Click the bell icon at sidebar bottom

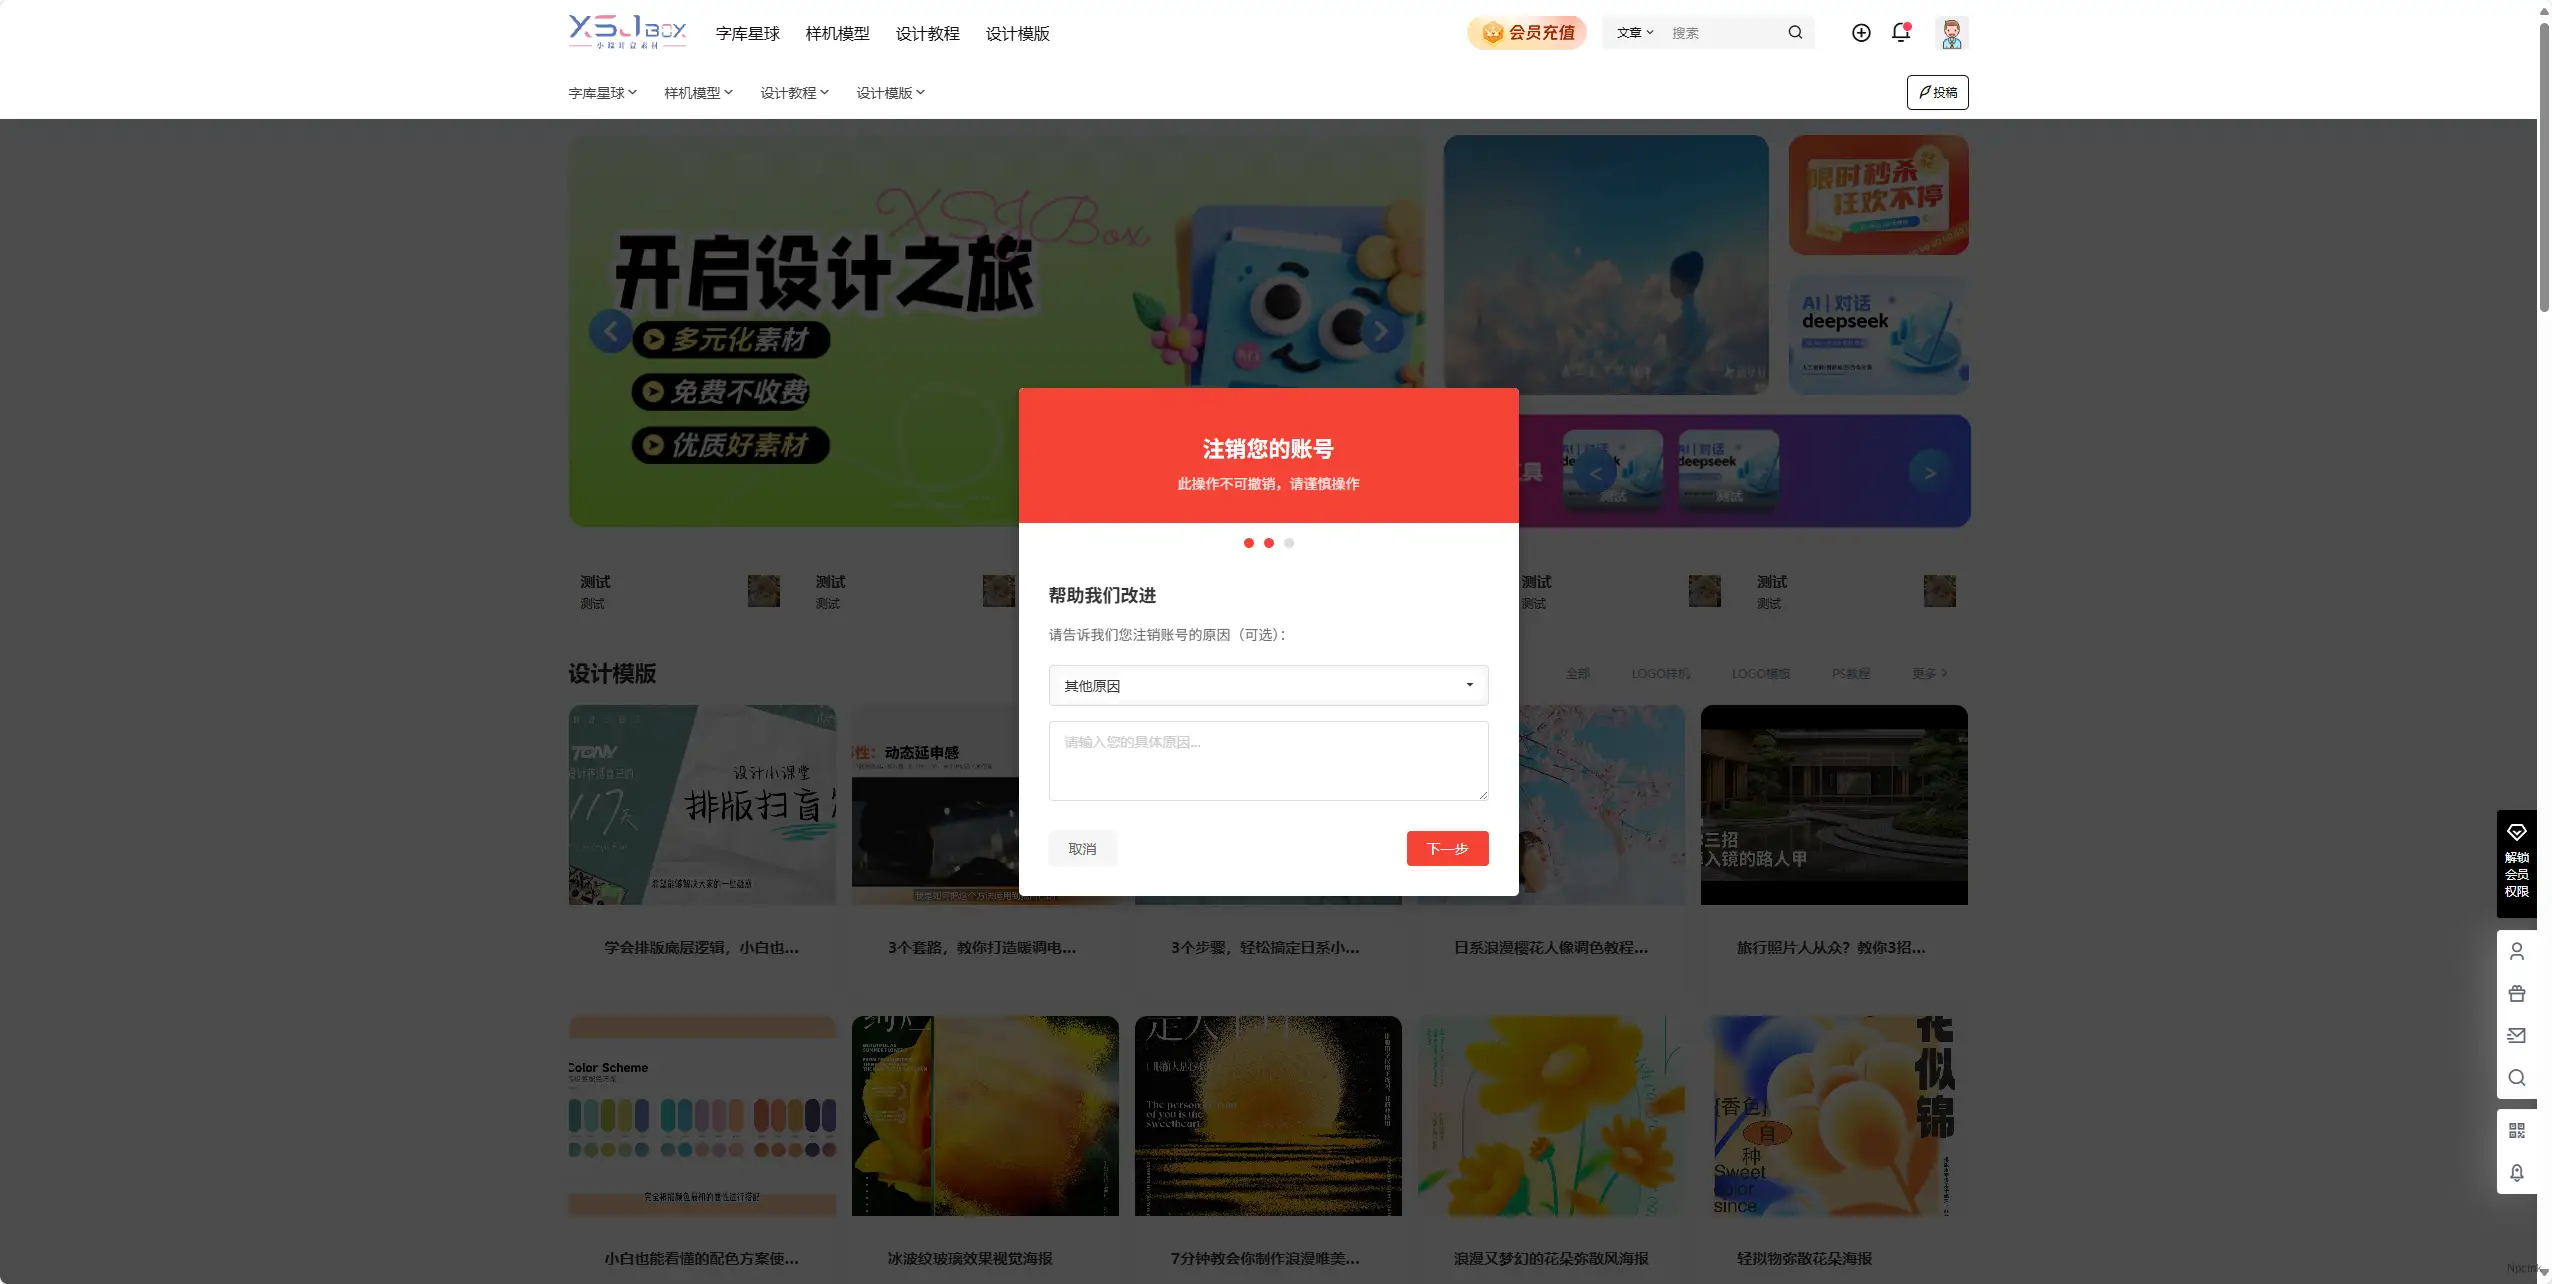pyautogui.click(x=2518, y=1173)
